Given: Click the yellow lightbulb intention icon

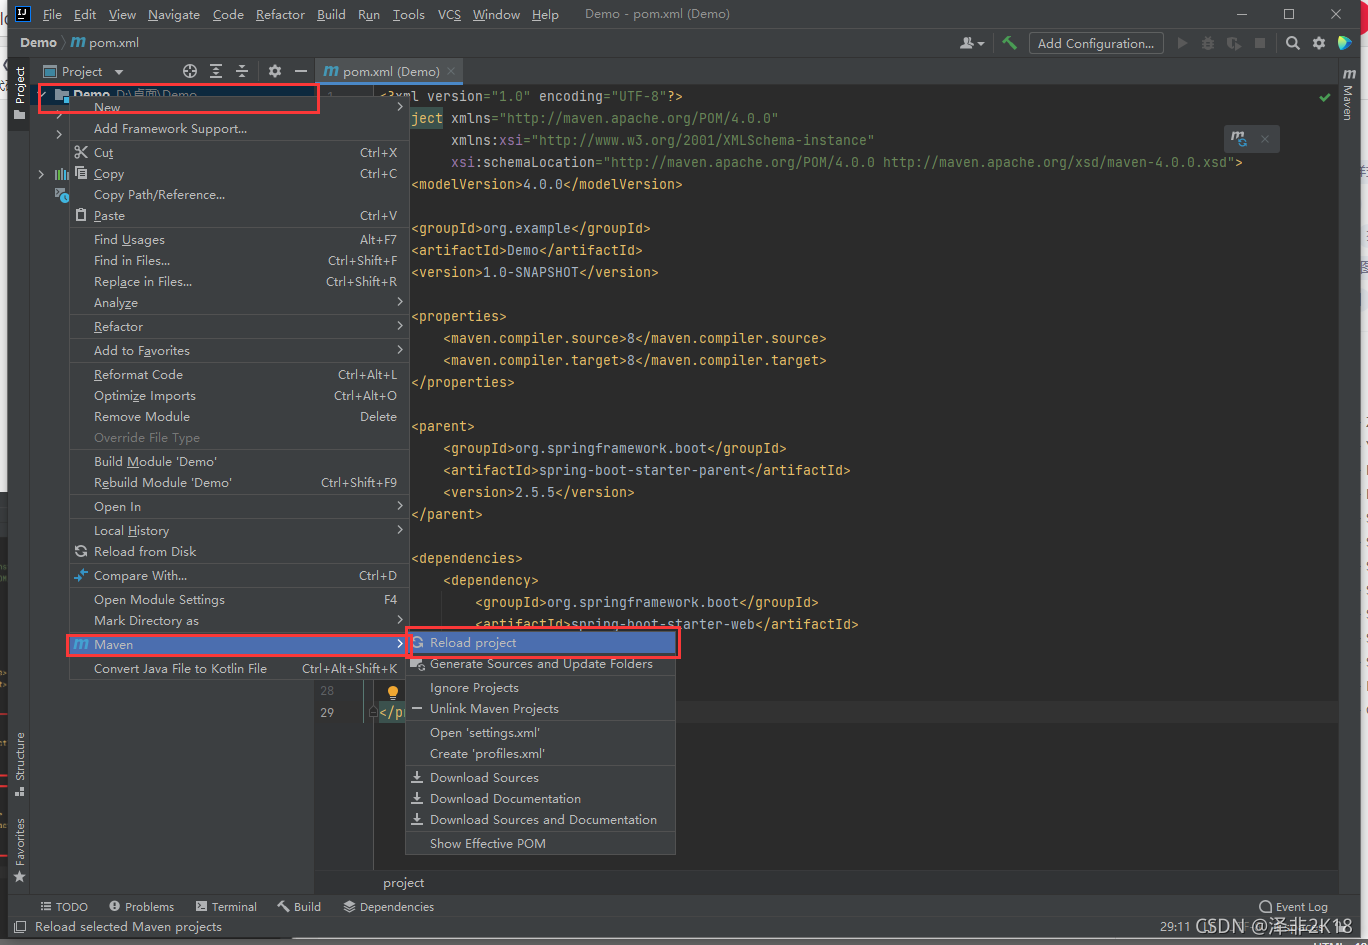Looking at the screenshot, I should [393, 691].
